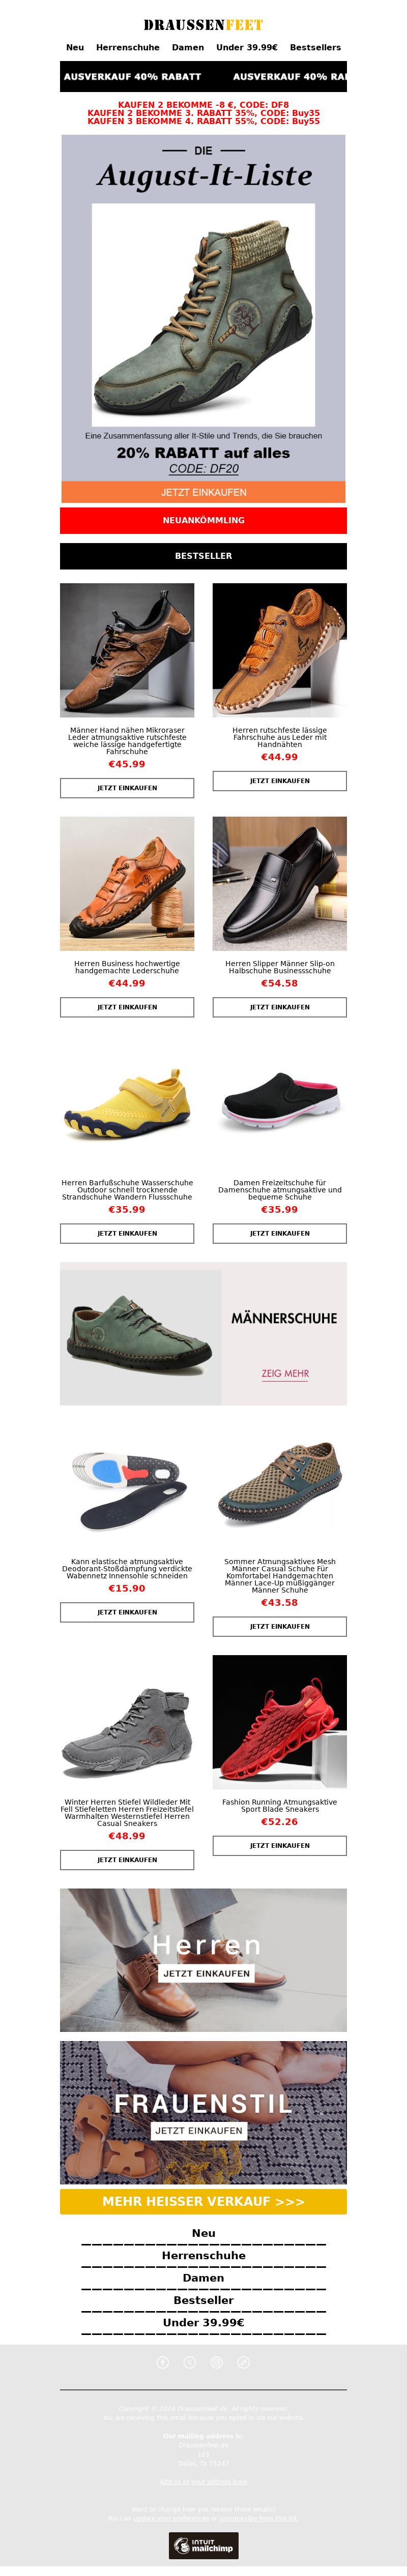Image resolution: width=407 pixels, height=2576 pixels.
Task: Open the Bestsellers menu item in the top navigation
Action: 315,47
